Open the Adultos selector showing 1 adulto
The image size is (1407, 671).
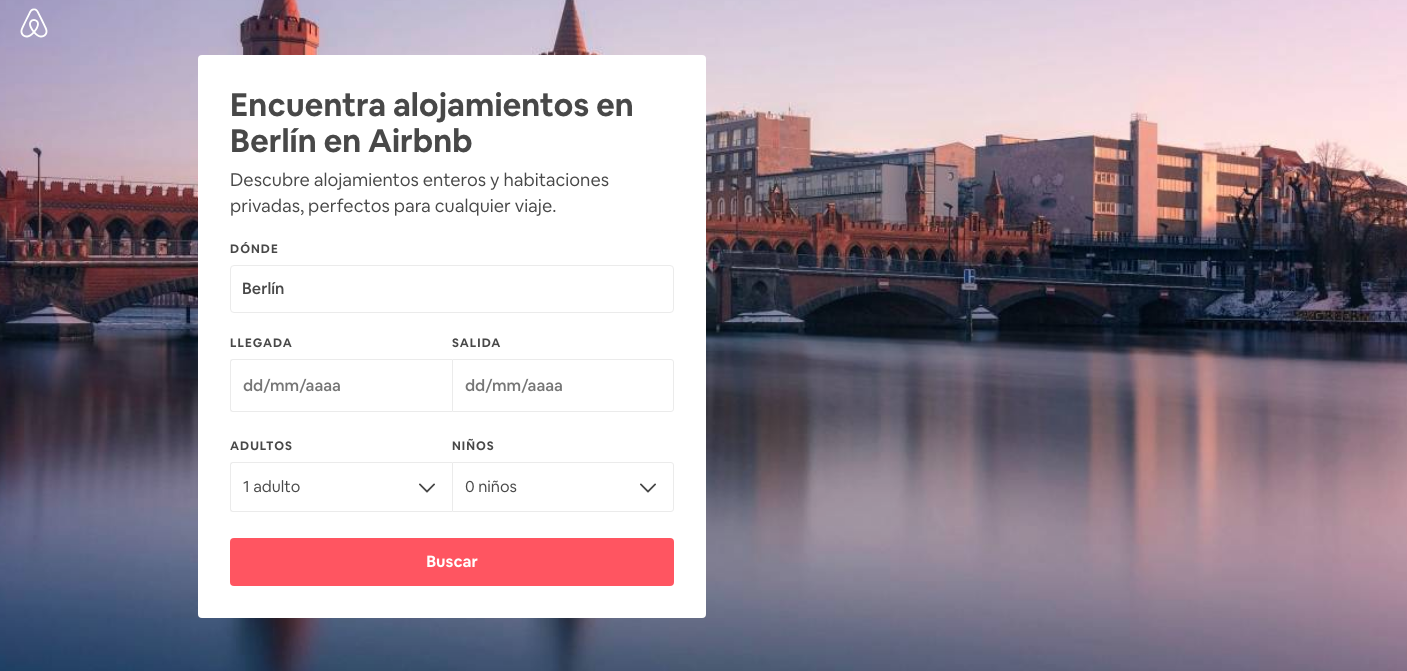(341, 487)
